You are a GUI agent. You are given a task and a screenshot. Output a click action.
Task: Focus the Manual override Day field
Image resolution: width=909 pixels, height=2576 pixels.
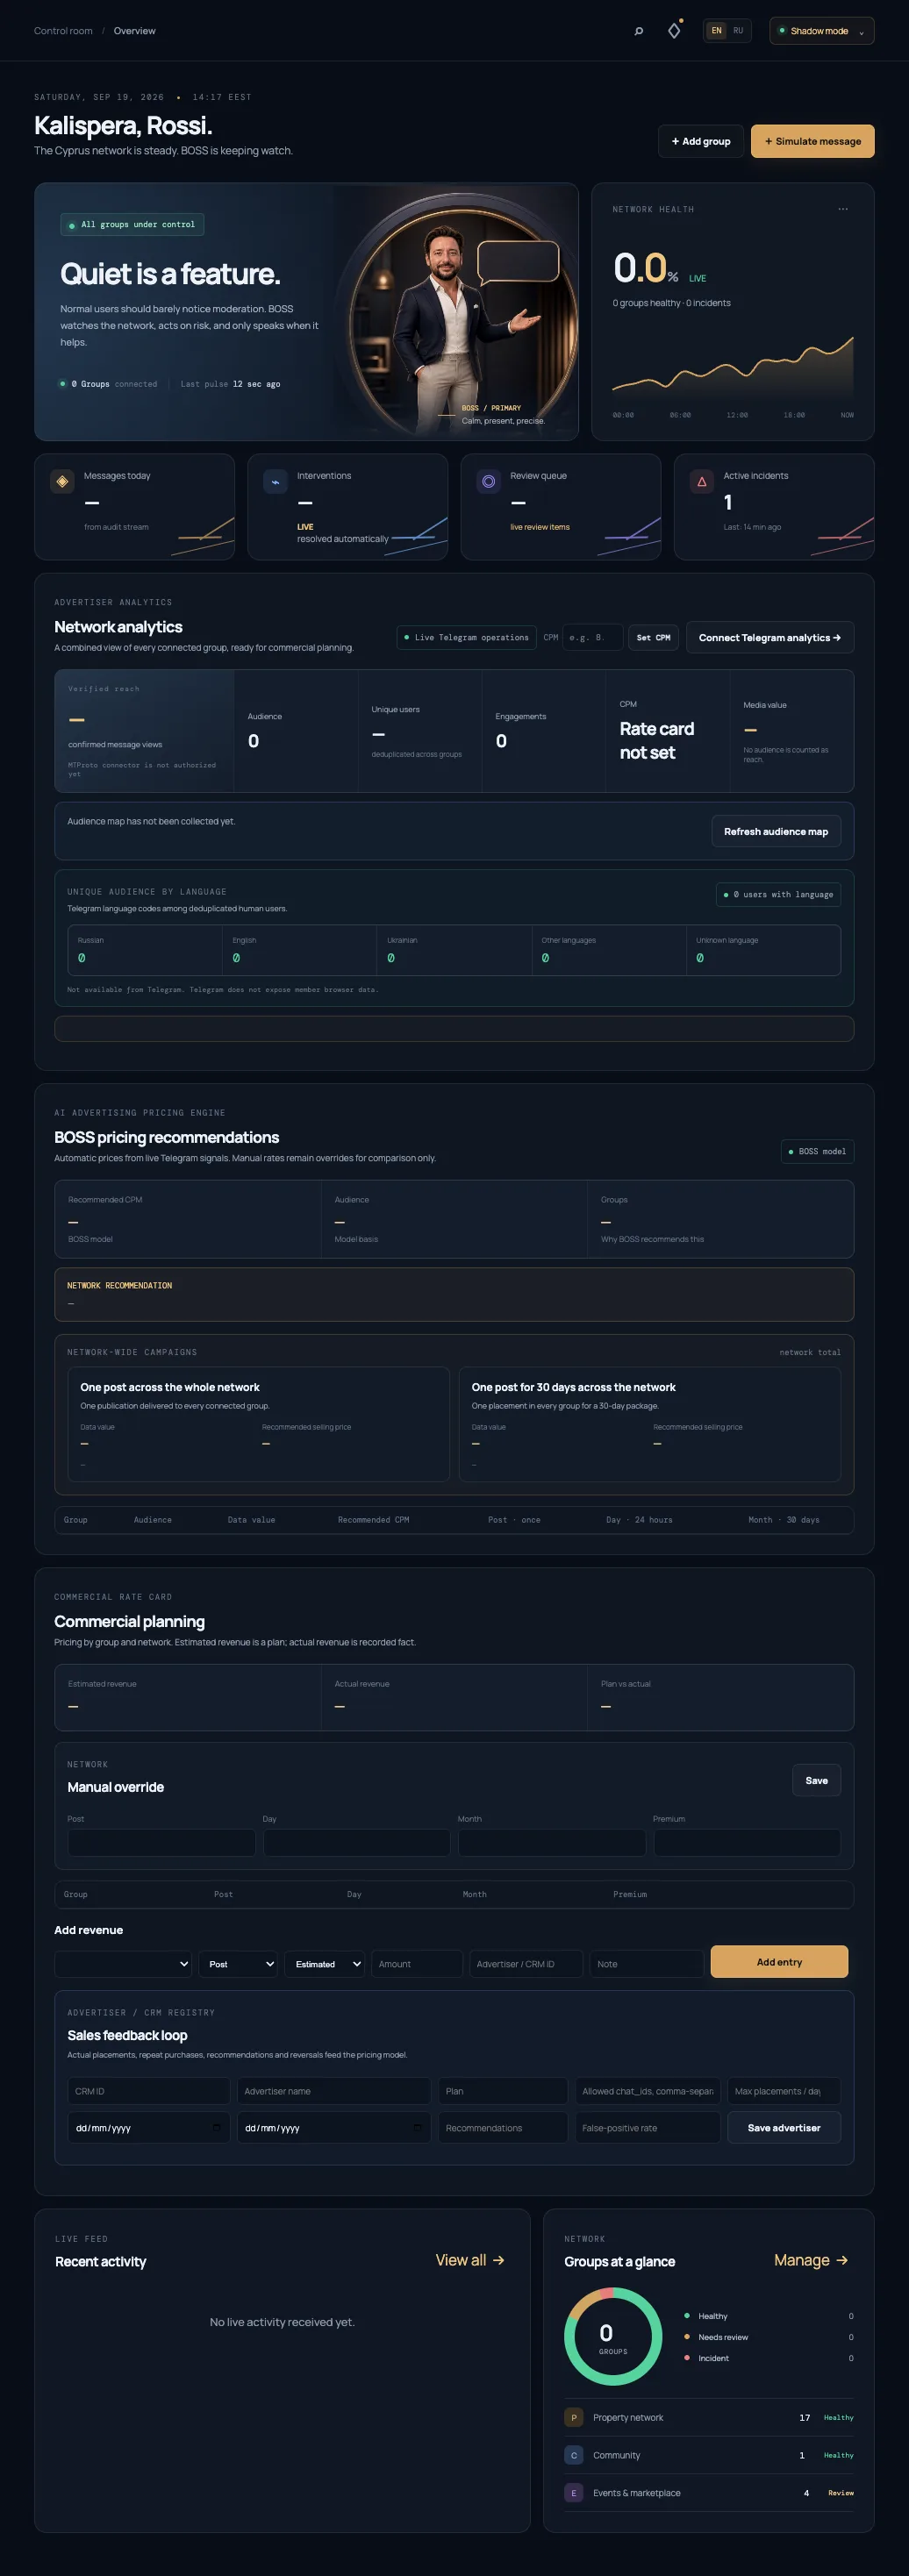[x=357, y=1843]
